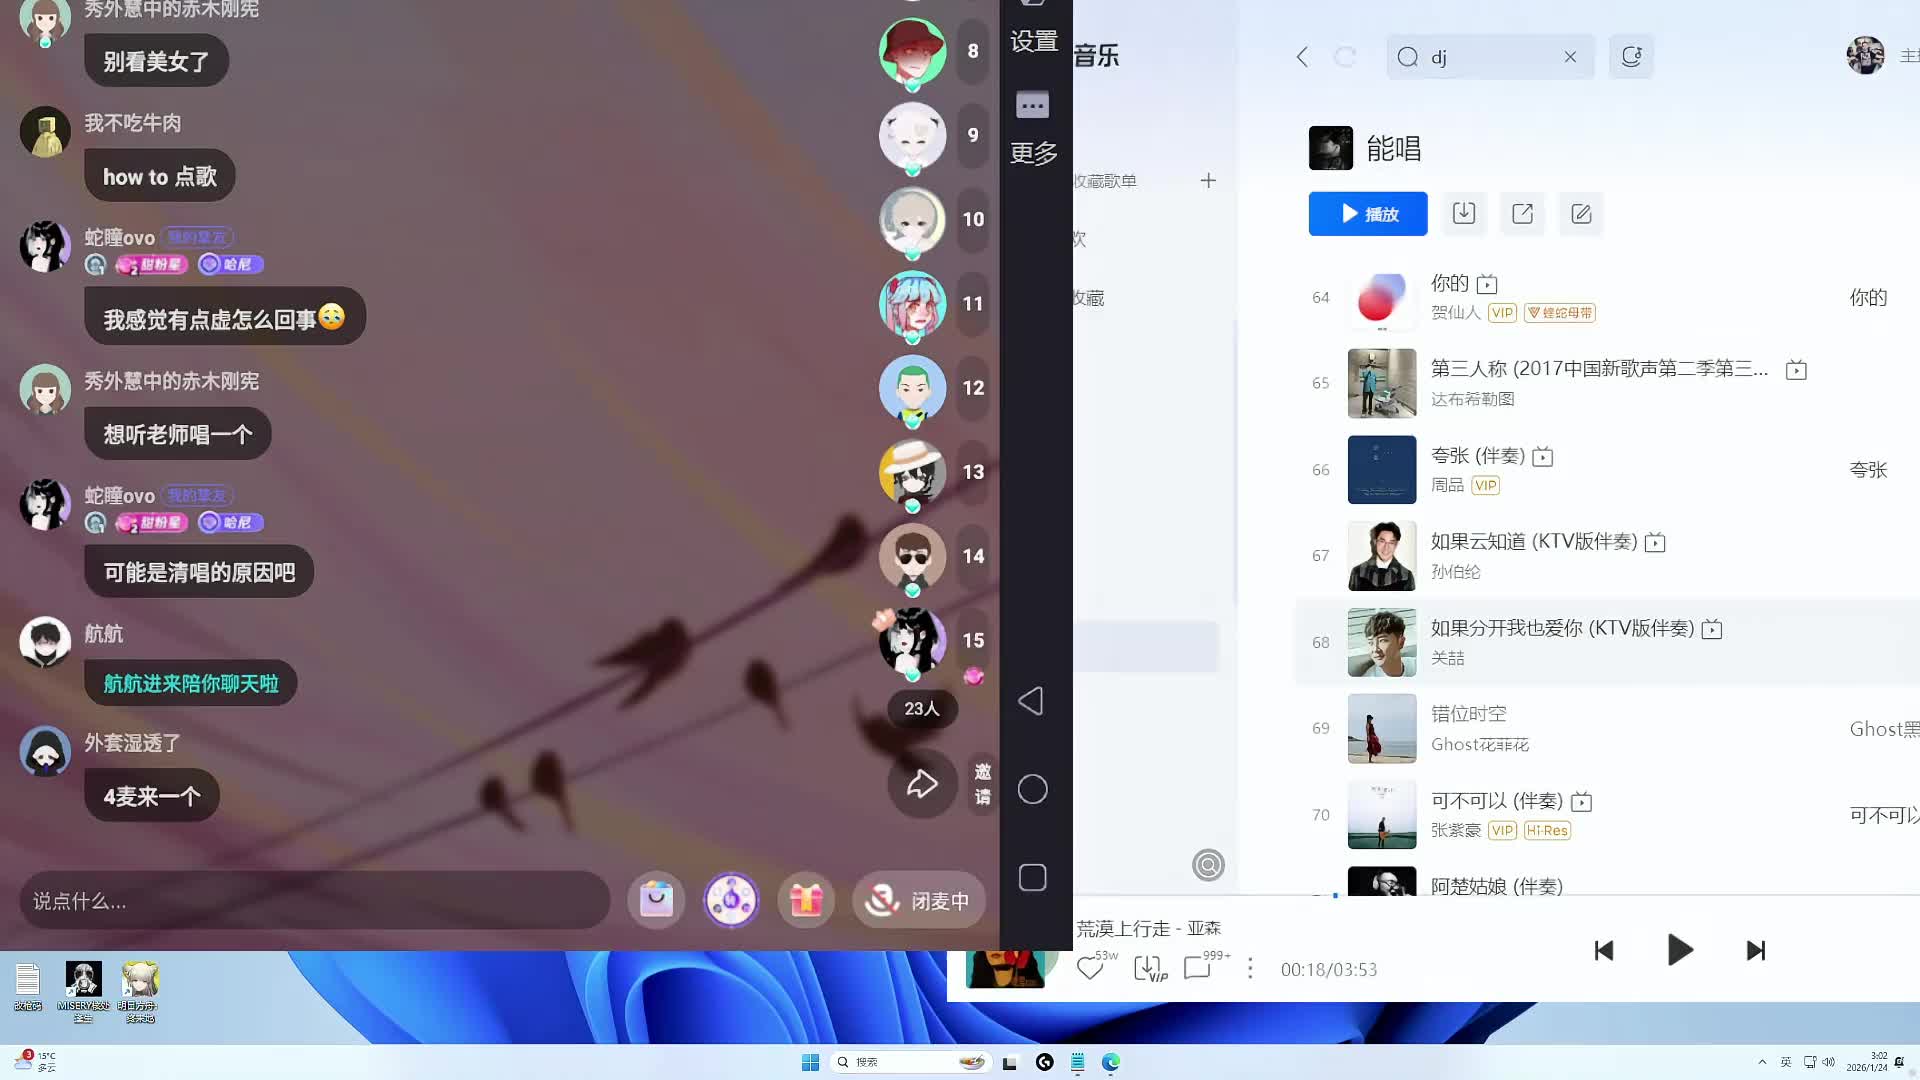
Task: Edit the 能唱 playlist info
Action: click(1580, 213)
